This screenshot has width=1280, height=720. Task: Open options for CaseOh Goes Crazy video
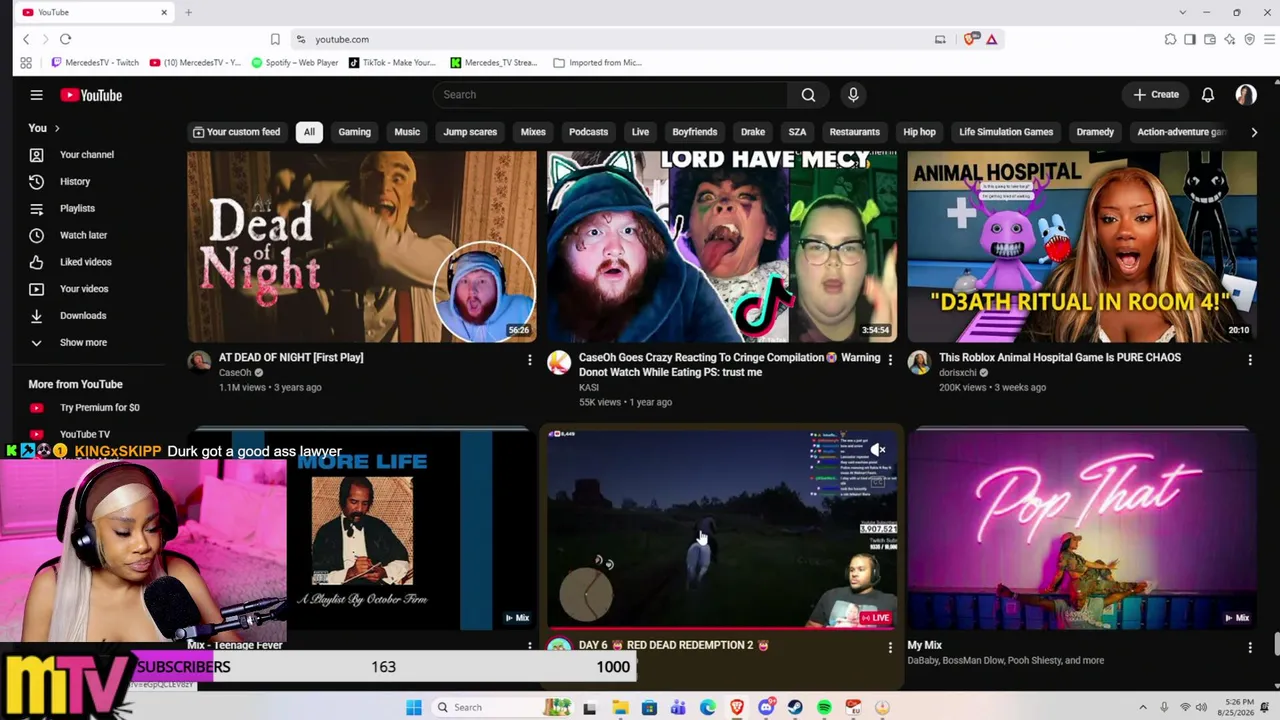[x=890, y=359]
